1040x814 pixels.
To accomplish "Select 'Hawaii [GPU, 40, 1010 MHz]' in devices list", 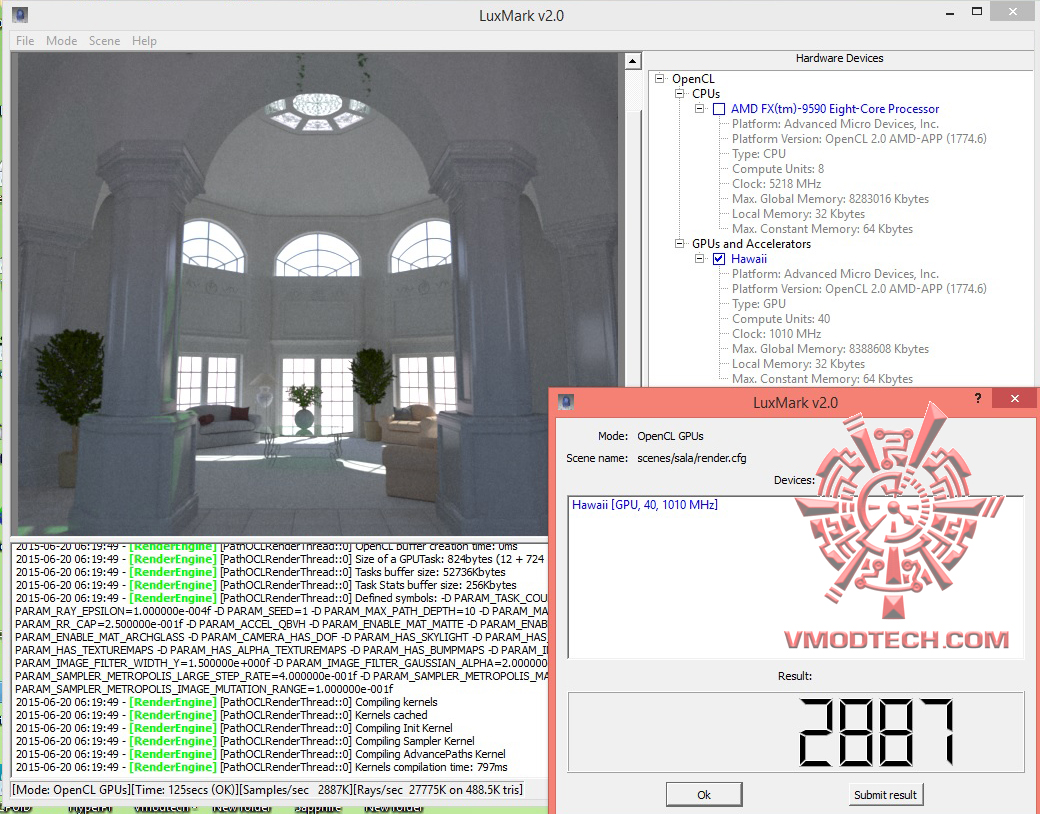I will click(x=645, y=505).
